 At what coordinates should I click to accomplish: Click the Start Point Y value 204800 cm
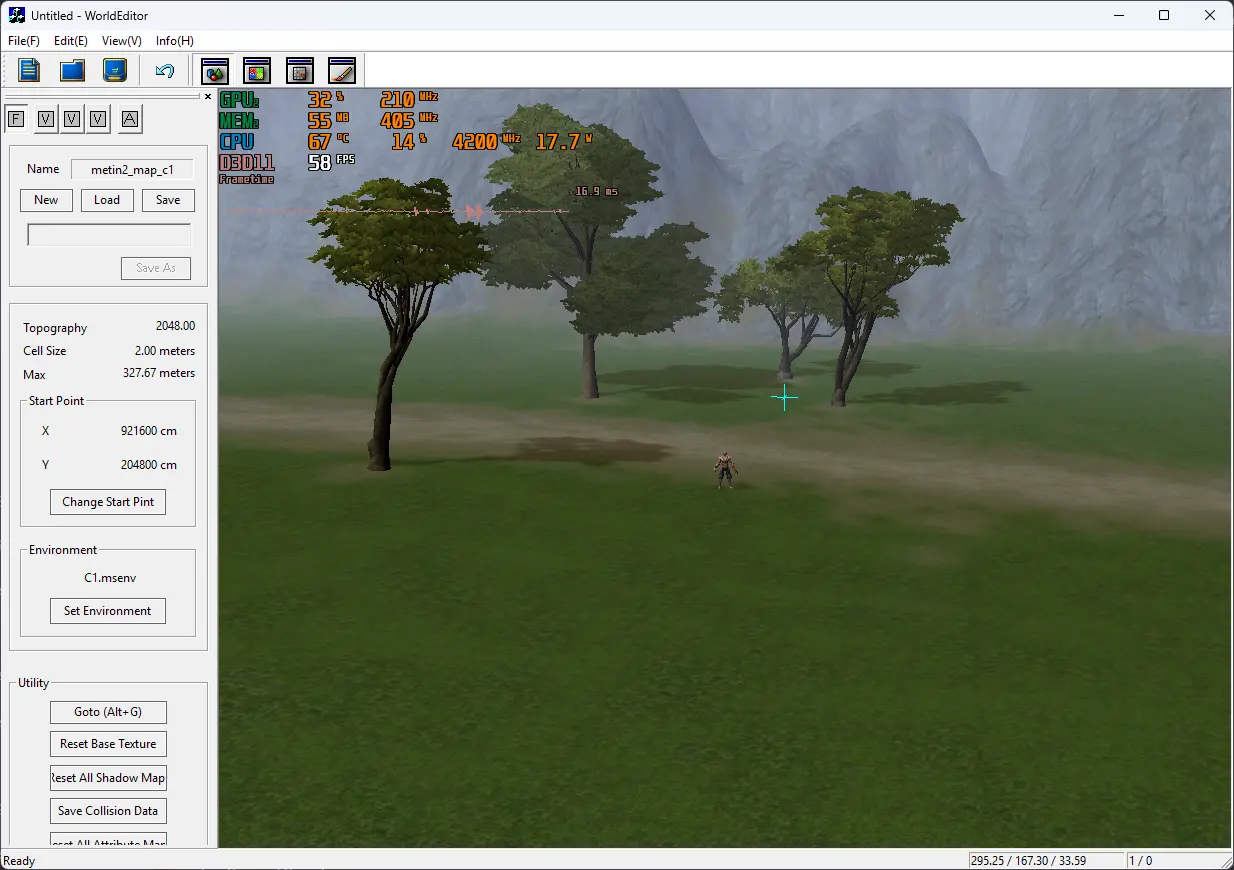coord(149,465)
